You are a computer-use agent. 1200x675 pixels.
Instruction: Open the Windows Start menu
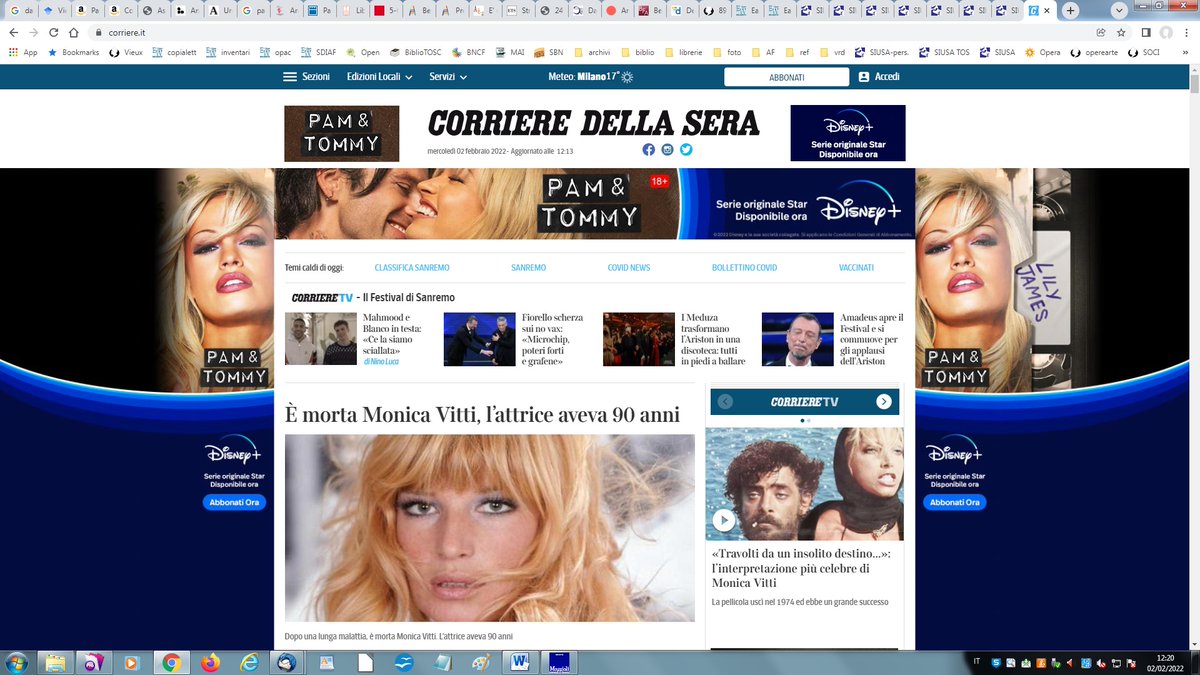(17, 662)
